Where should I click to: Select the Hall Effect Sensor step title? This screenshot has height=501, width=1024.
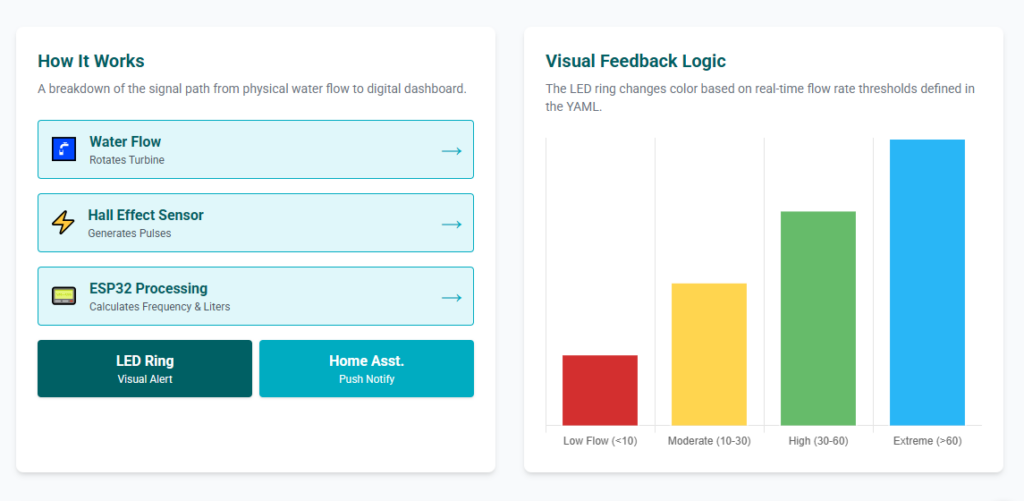pos(145,215)
